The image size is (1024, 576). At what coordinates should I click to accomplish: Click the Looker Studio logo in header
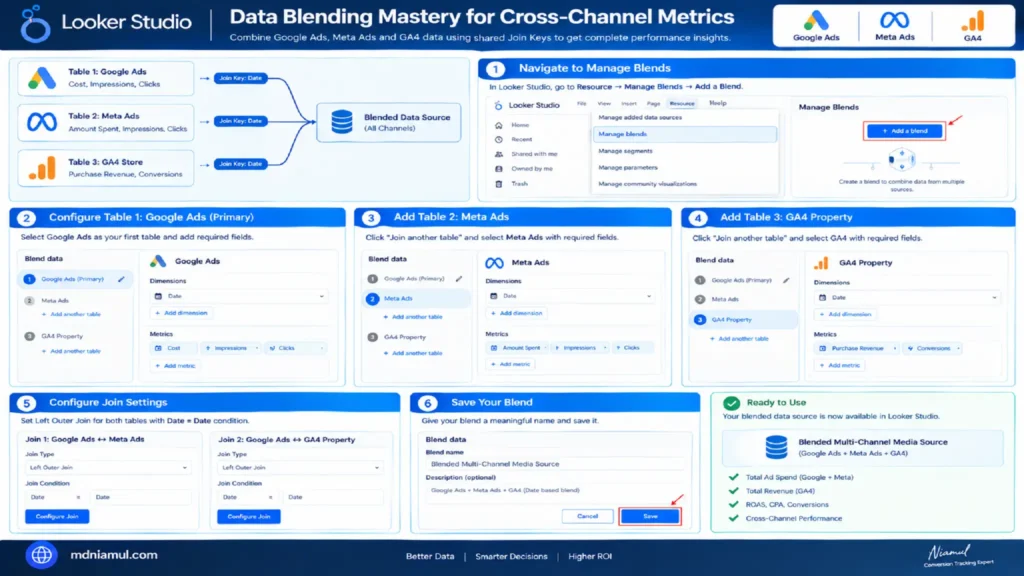35,24
